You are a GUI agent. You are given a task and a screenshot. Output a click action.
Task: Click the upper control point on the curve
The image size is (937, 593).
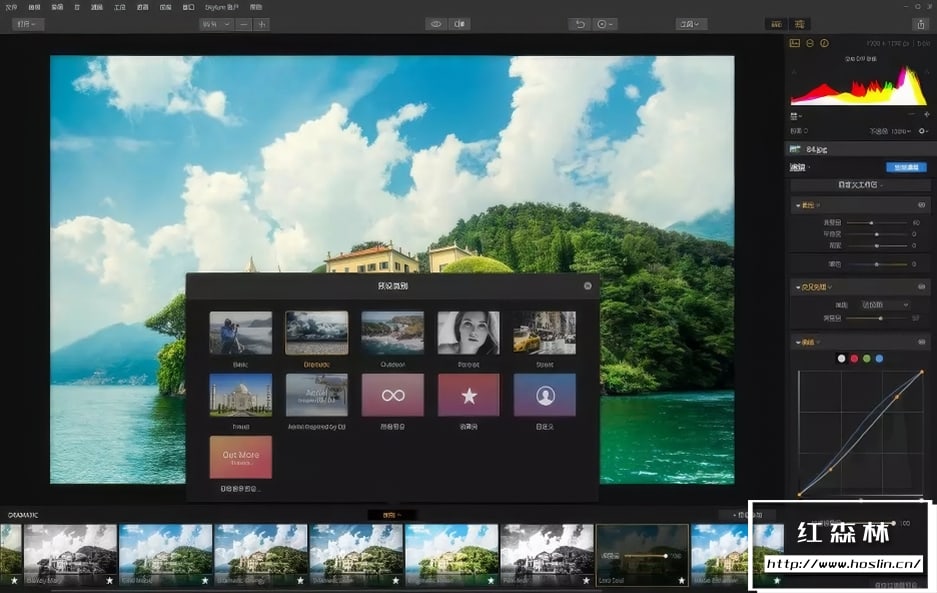(x=897, y=396)
